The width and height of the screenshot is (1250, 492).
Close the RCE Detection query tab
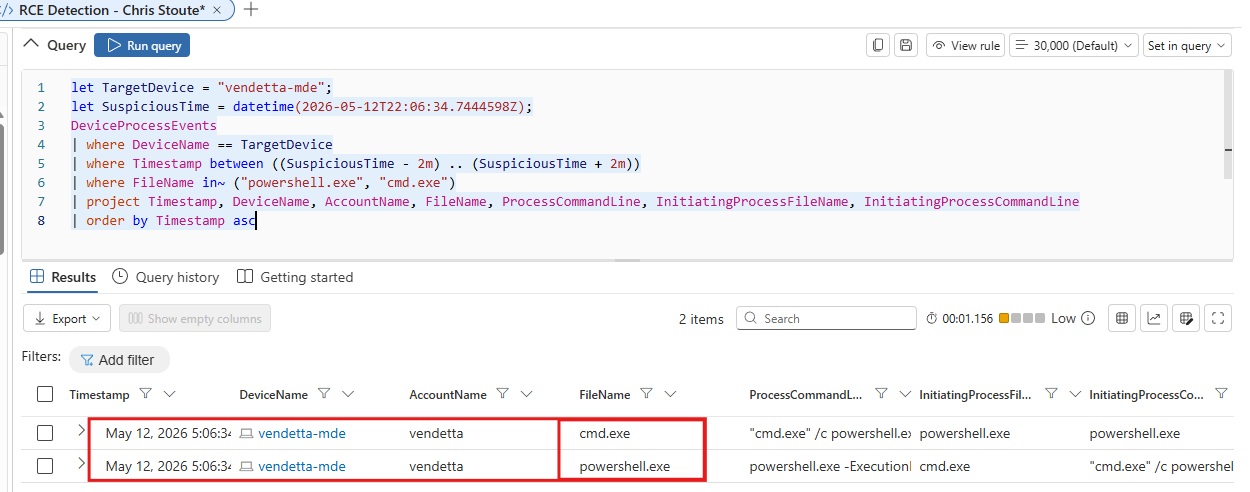(217, 9)
